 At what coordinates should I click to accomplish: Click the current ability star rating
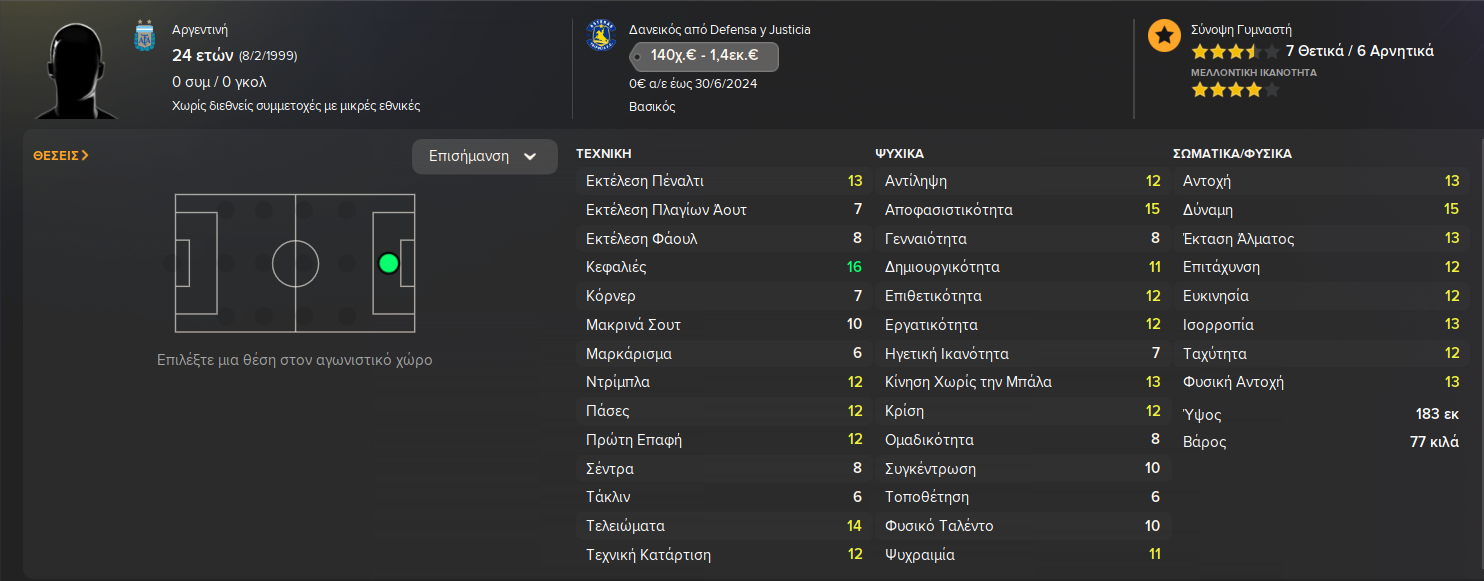point(1235,51)
